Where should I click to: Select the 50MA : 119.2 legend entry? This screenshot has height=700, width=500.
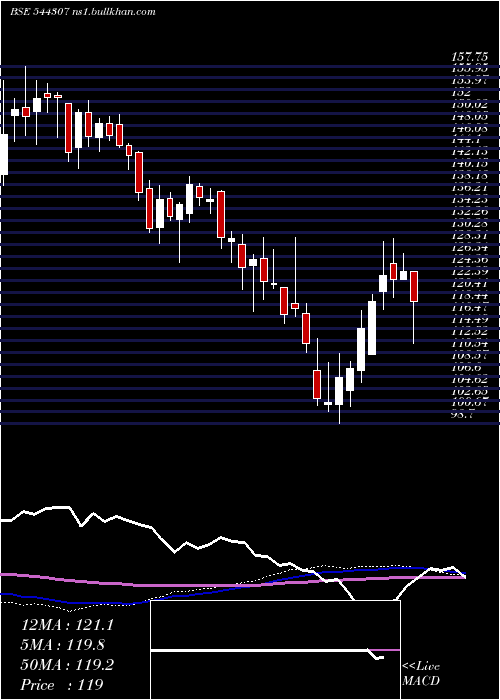[67, 665]
